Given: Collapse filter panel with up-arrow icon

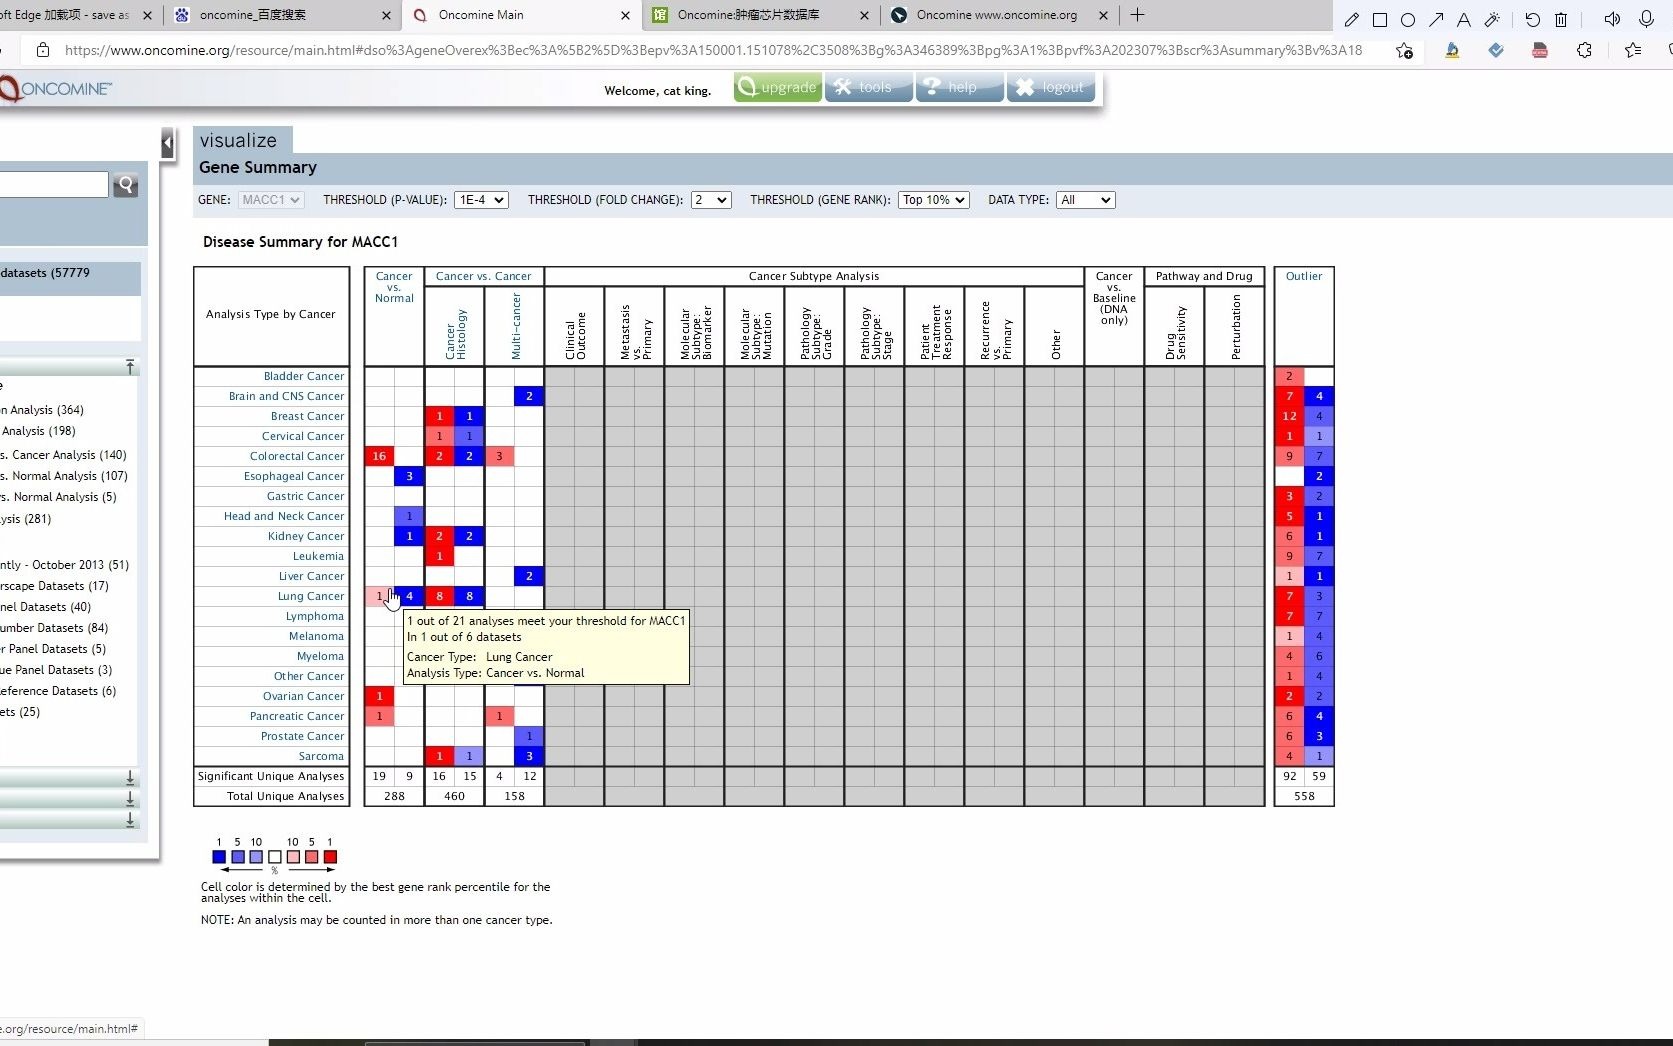Looking at the screenshot, I should (130, 367).
